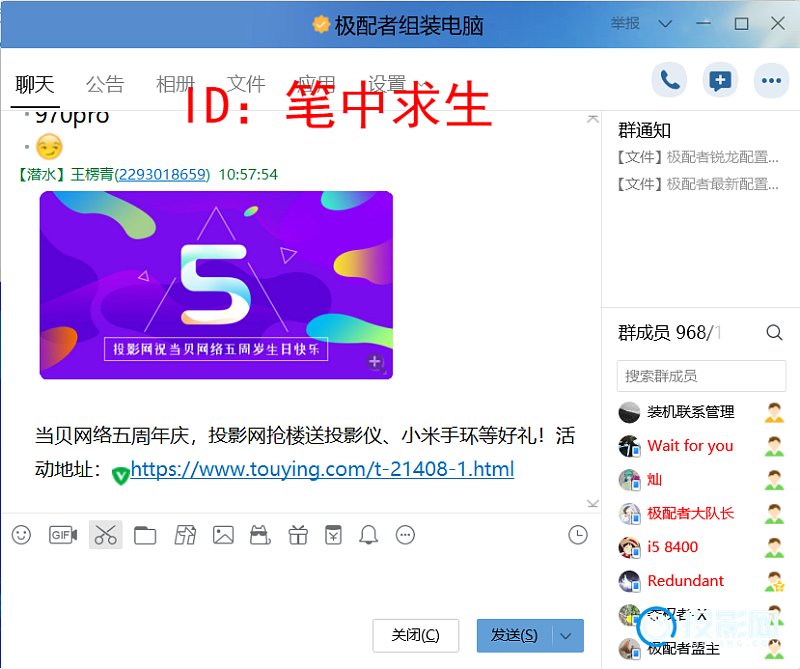Click the avatar of 极配者大队长
Screen dimensions: 800x669
pyautogui.click(x=629, y=513)
